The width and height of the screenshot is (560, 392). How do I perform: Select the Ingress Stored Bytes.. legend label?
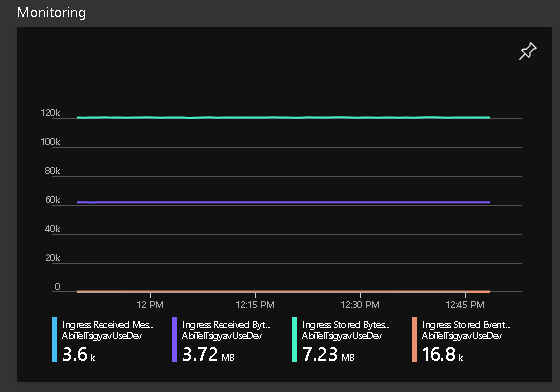pyautogui.click(x=345, y=325)
